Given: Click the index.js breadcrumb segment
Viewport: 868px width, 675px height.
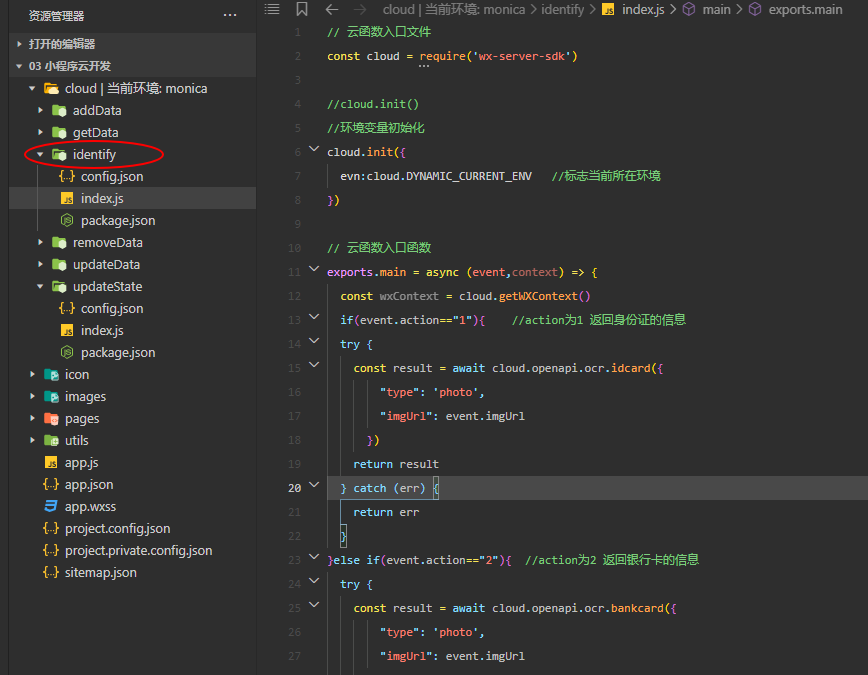Looking at the screenshot, I should pos(643,9).
